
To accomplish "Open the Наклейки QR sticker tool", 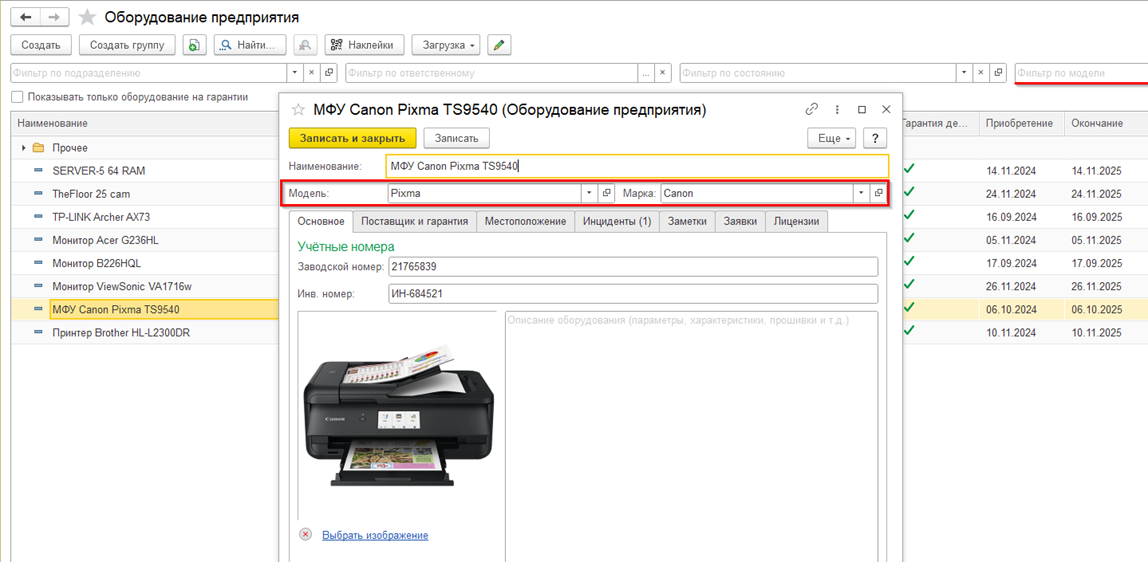I will point(364,45).
